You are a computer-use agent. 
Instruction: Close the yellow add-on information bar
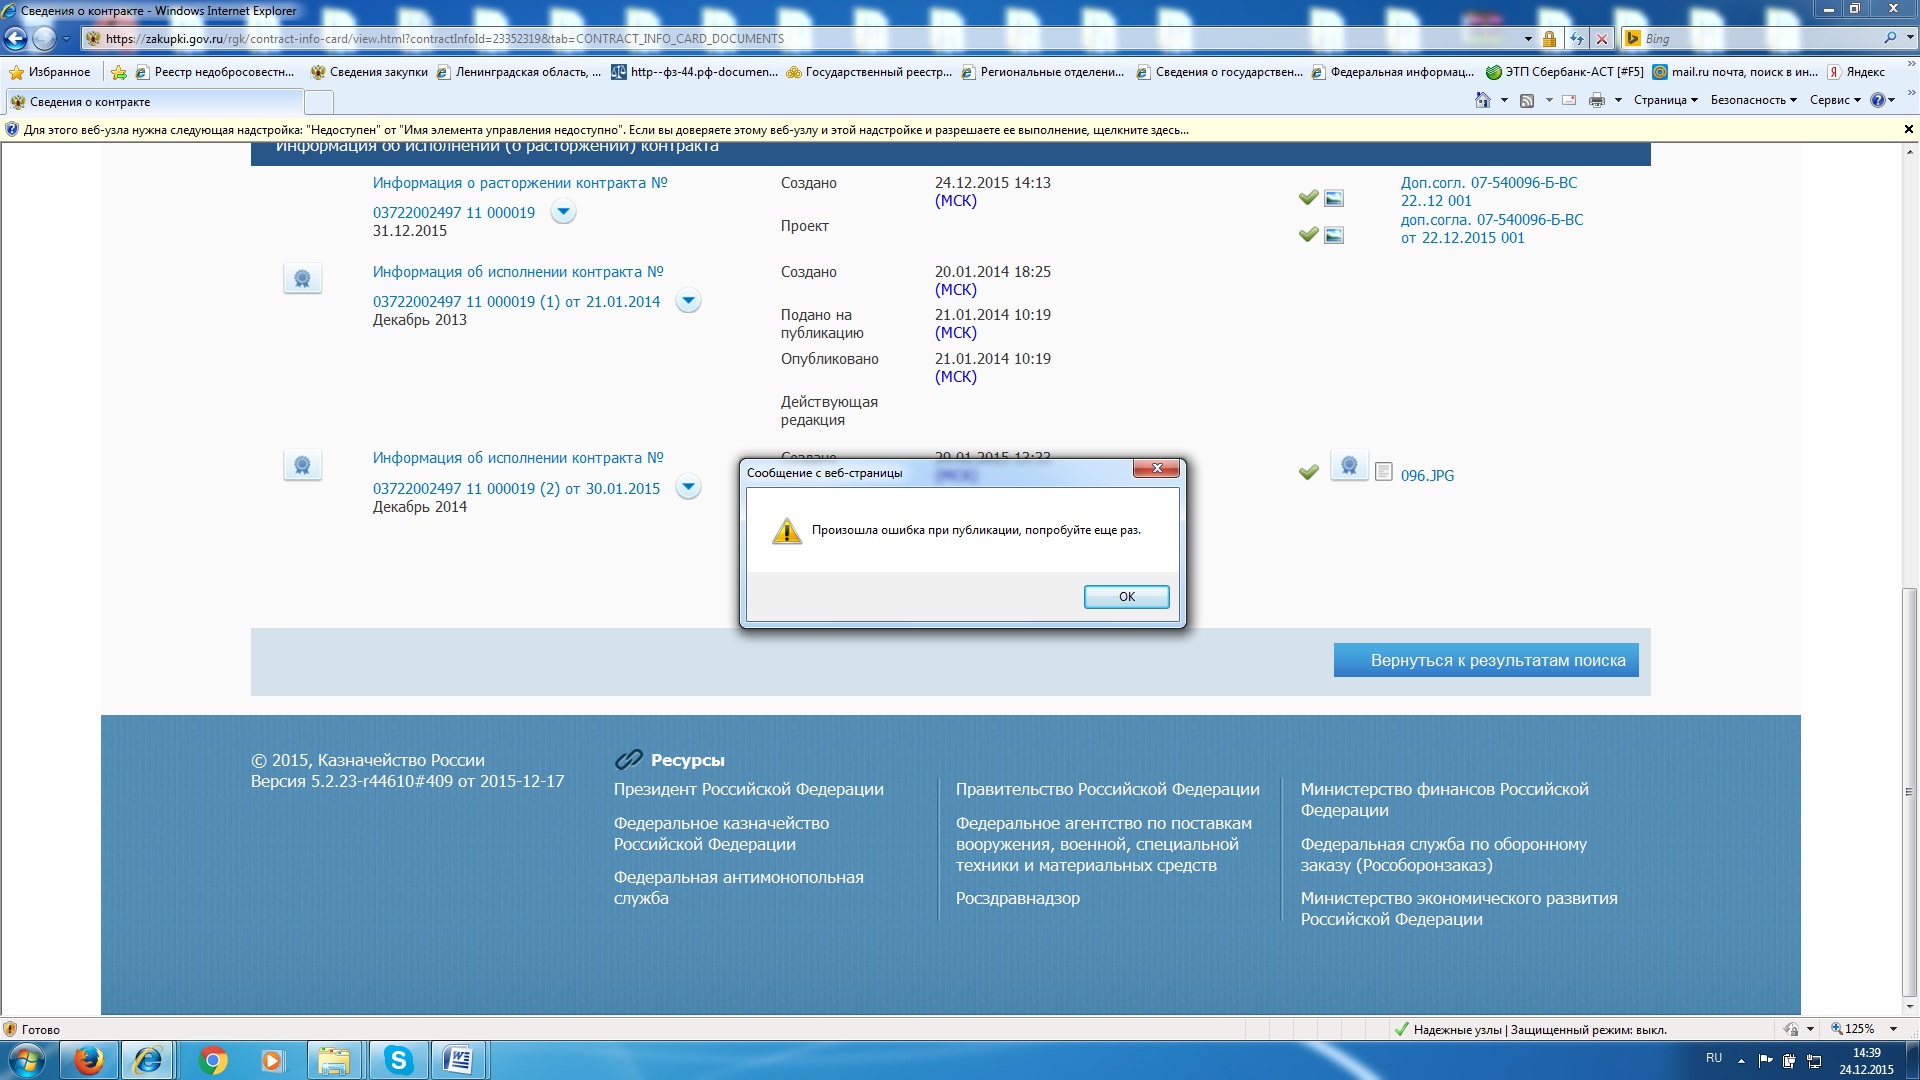click(1908, 129)
